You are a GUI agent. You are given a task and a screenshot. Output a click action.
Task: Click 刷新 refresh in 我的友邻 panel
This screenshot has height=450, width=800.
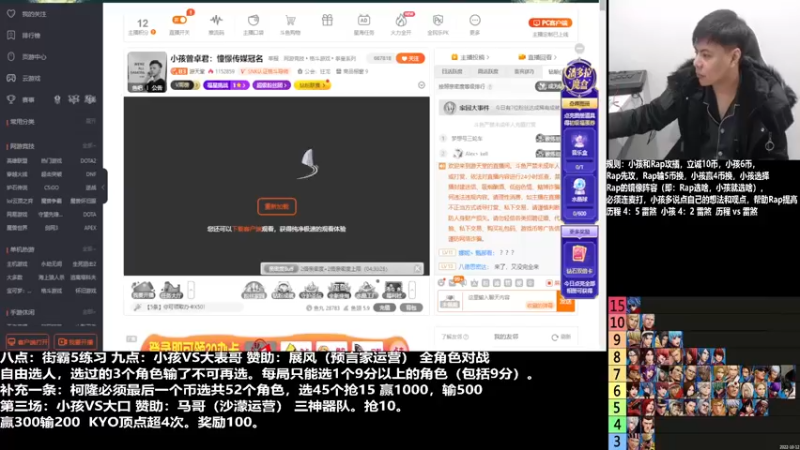pos(561,337)
